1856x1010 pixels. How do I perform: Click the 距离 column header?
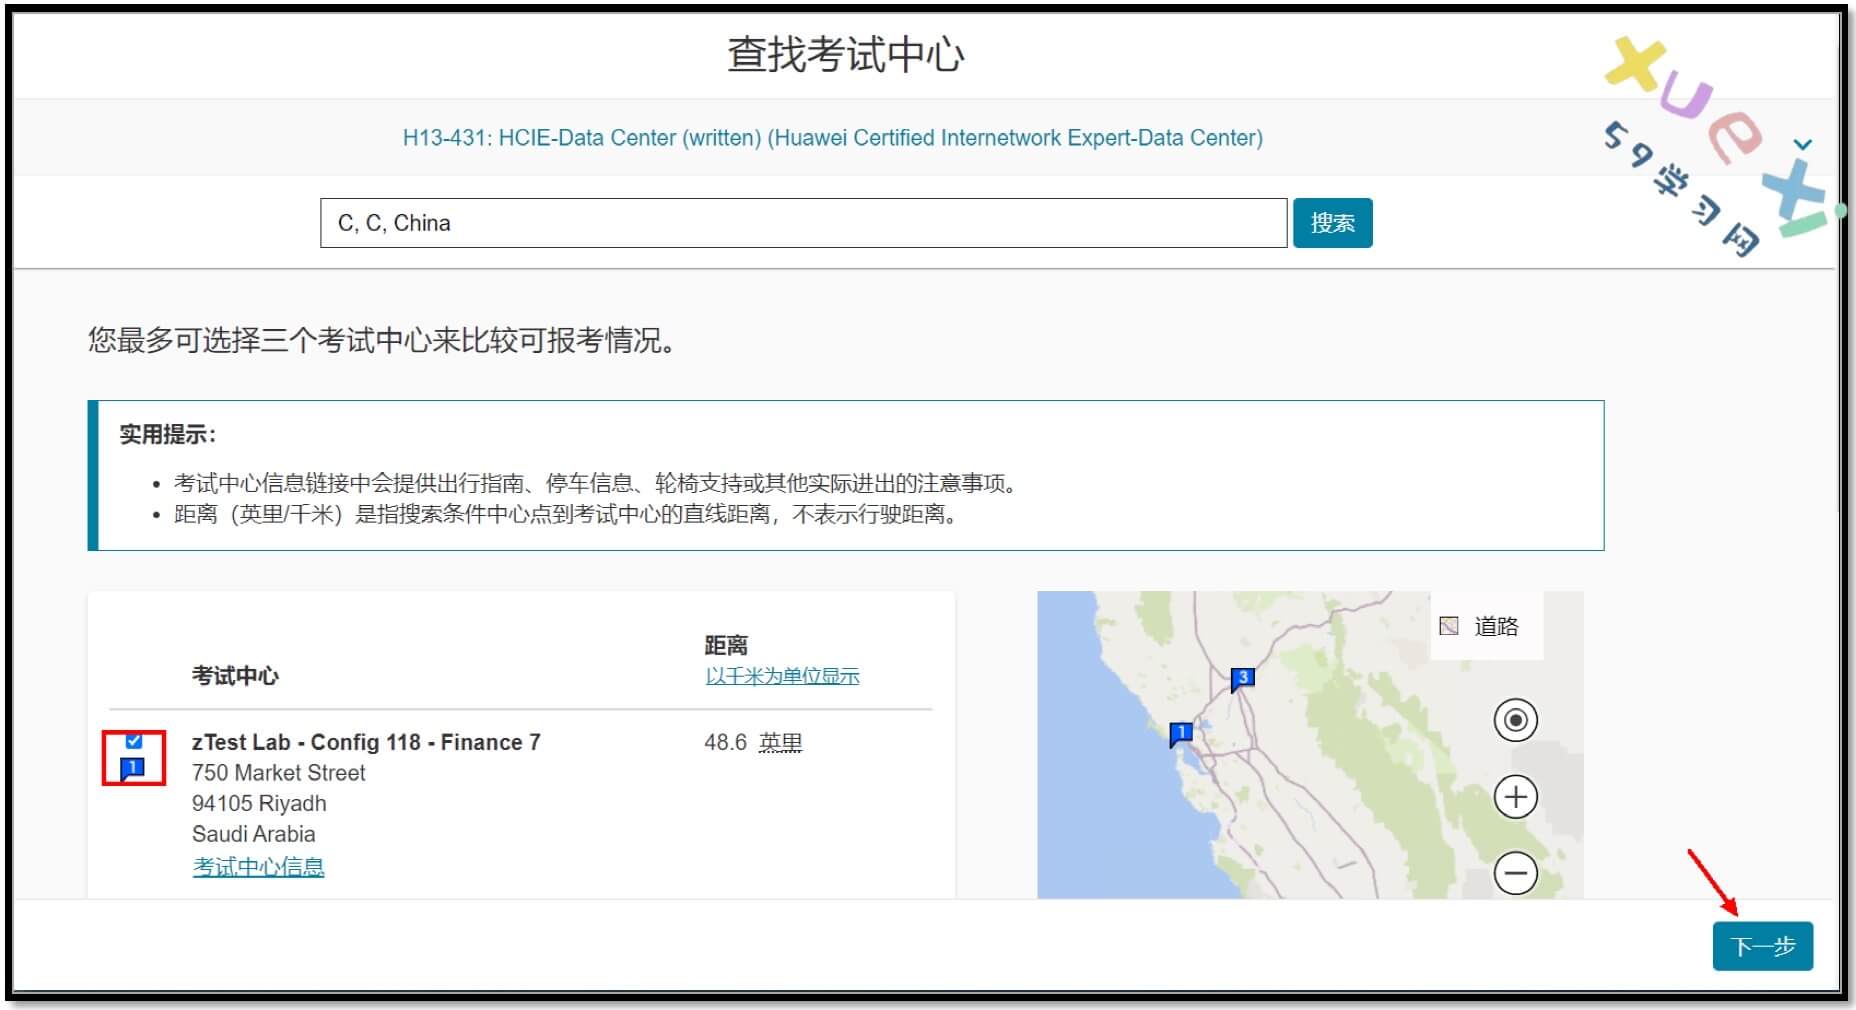tap(726, 645)
